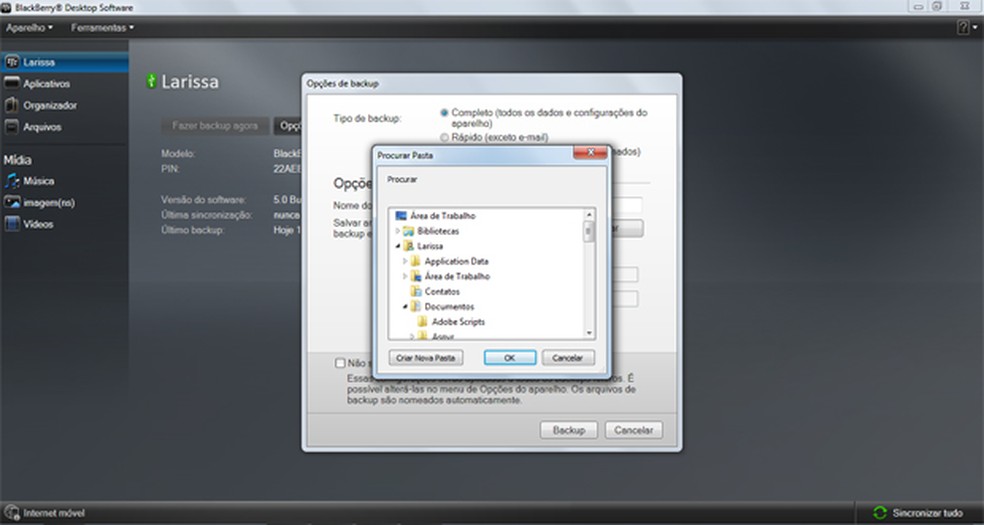
Task: Select Área de Trabalho under Larissa
Action: (x=457, y=276)
